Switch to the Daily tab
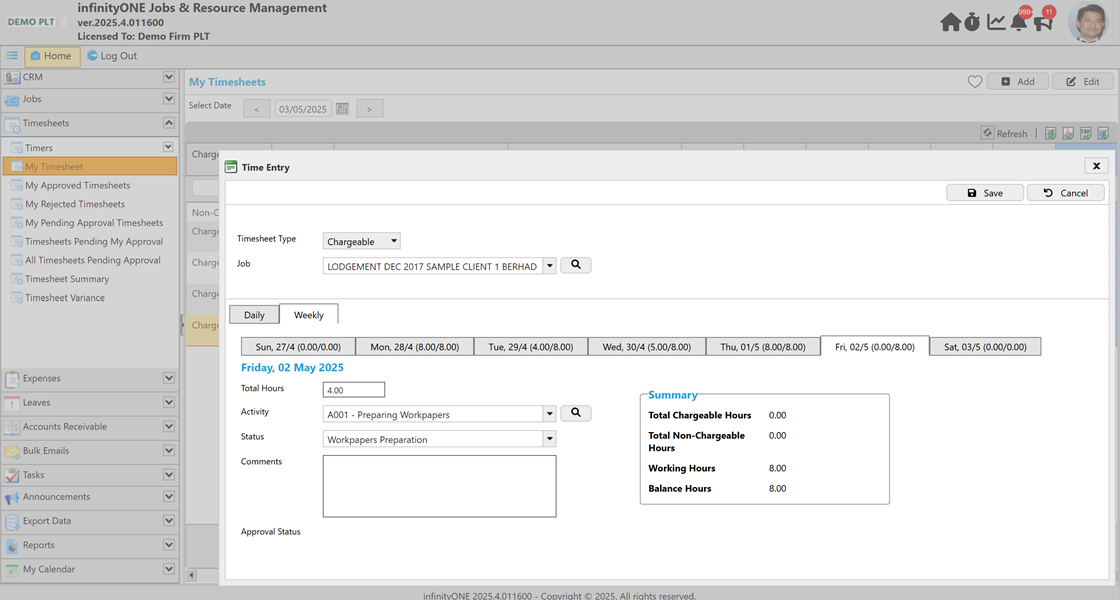The width and height of the screenshot is (1120, 600). click(x=254, y=313)
